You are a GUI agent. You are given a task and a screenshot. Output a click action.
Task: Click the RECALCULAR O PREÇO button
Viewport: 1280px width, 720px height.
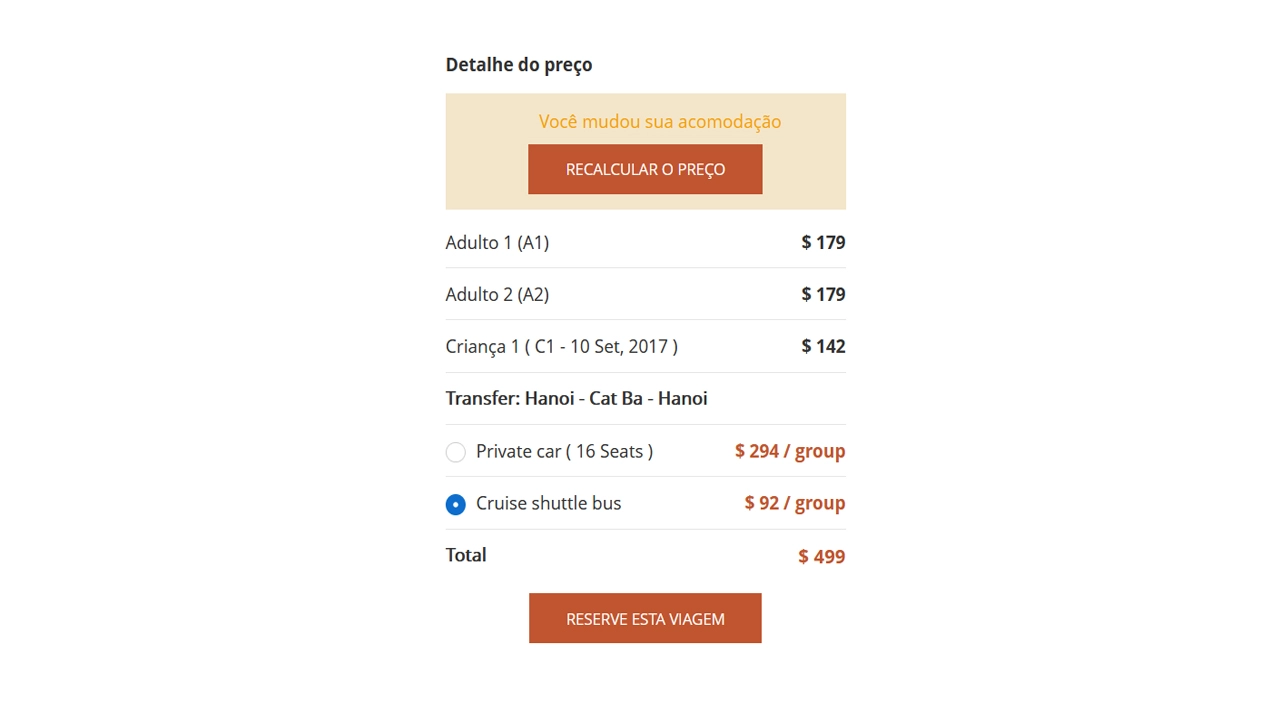(x=645, y=169)
